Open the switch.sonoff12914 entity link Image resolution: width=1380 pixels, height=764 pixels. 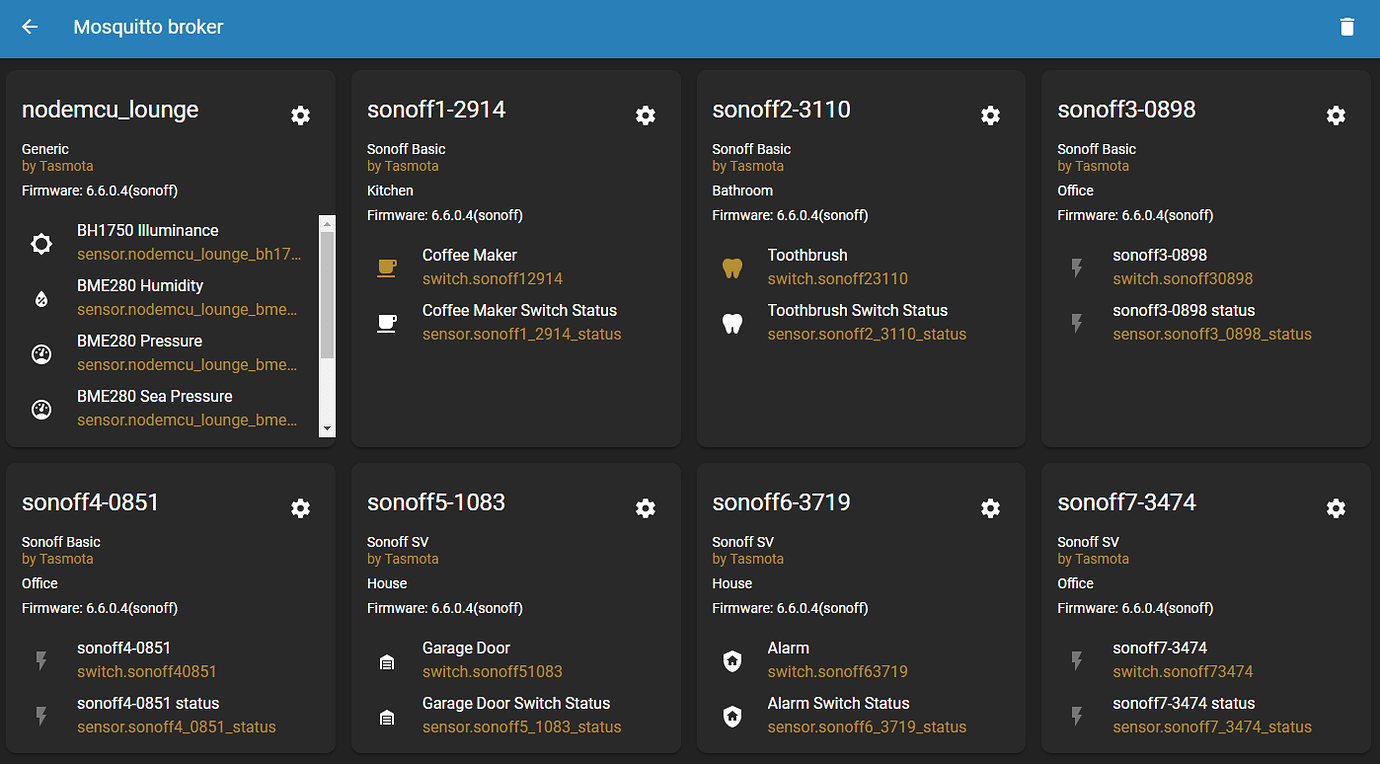click(492, 278)
